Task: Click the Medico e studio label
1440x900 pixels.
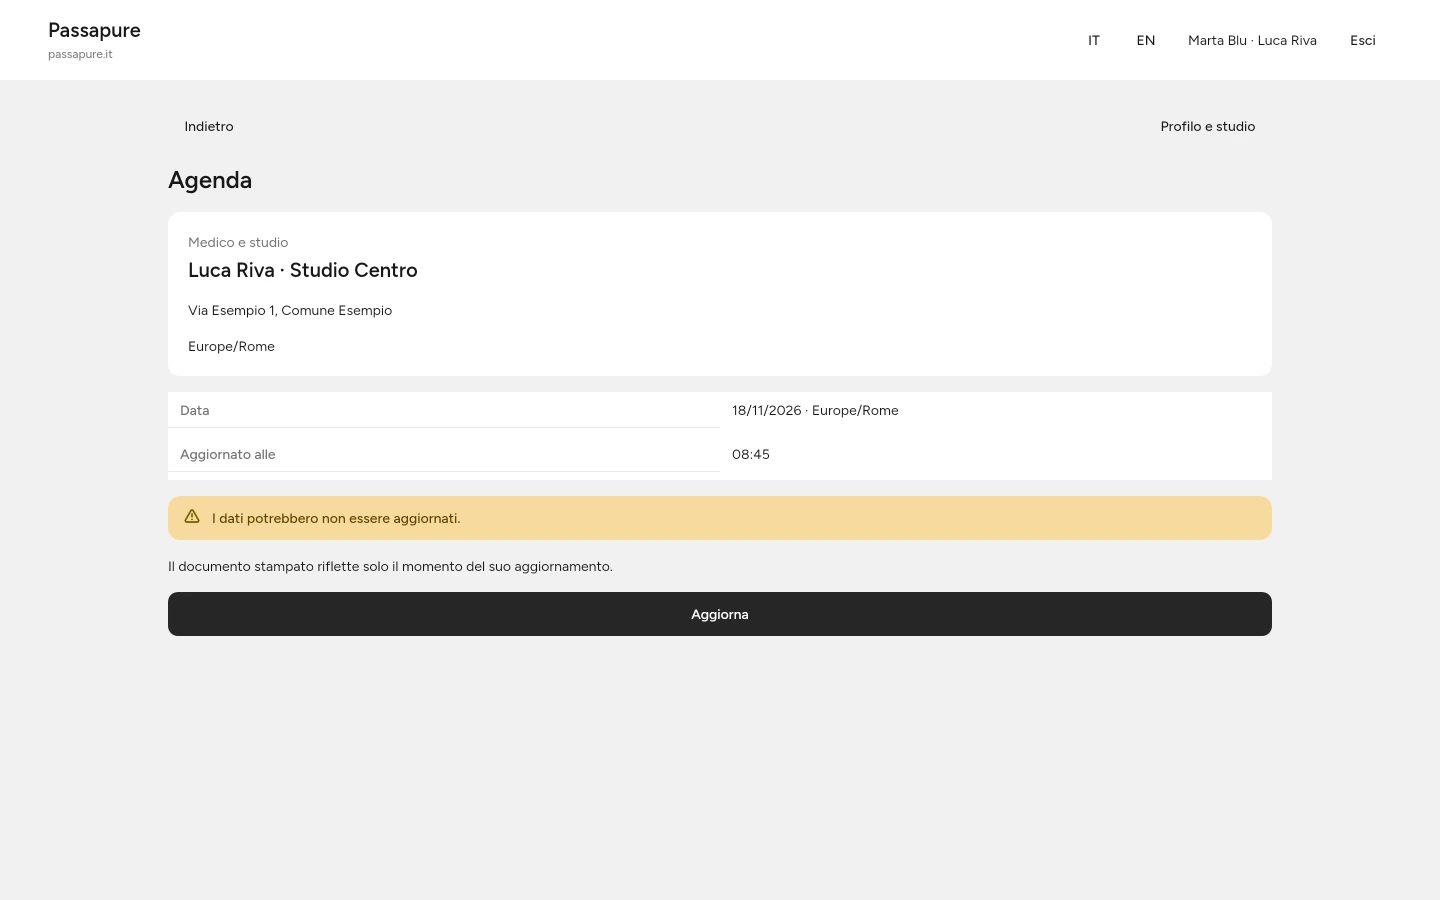Action: (238, 242)
